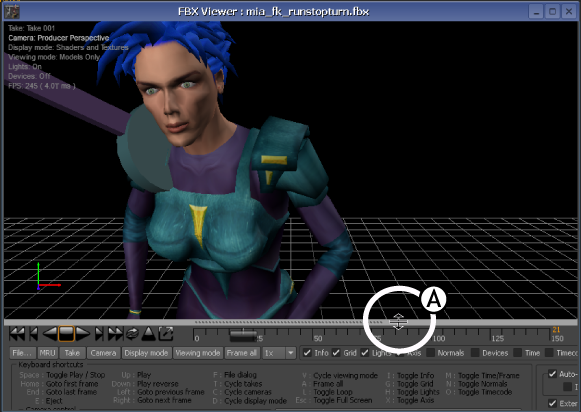Image resolution: width=581 pixels, height=412 pixels.
Task: Jump to first frame with rewind icon
Action: (17, 334)
